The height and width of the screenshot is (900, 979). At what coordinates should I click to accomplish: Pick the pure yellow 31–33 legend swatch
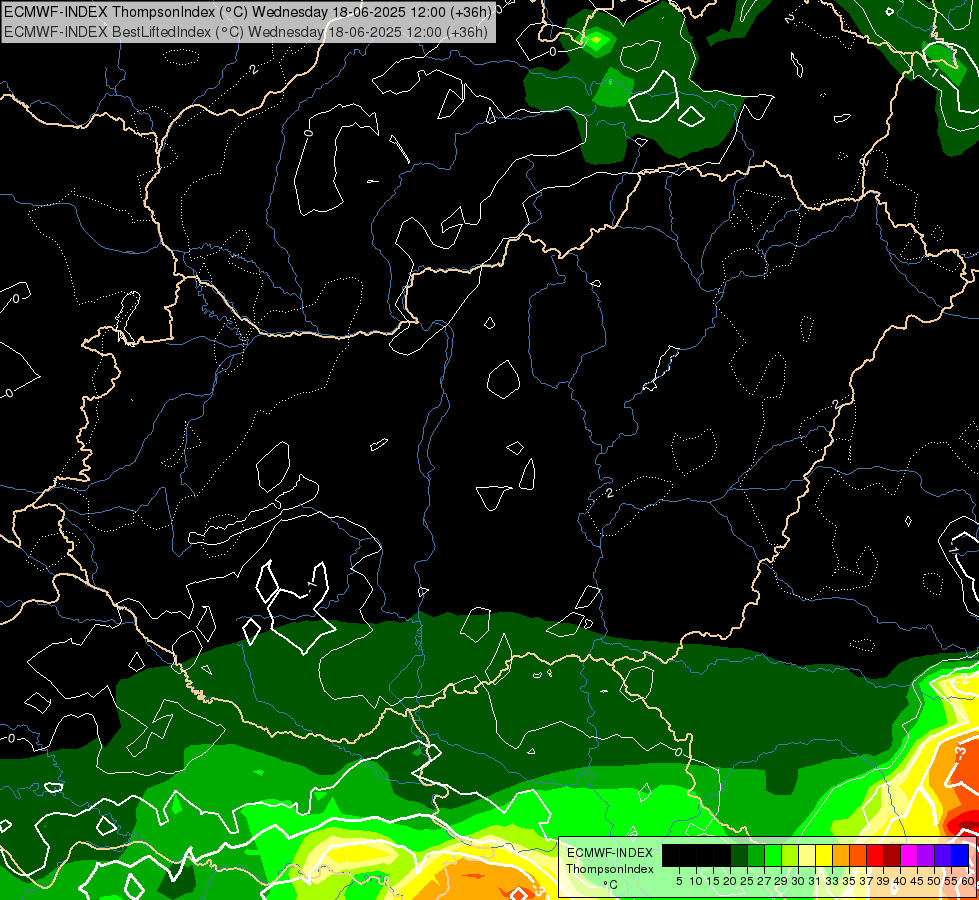(824, 855)
